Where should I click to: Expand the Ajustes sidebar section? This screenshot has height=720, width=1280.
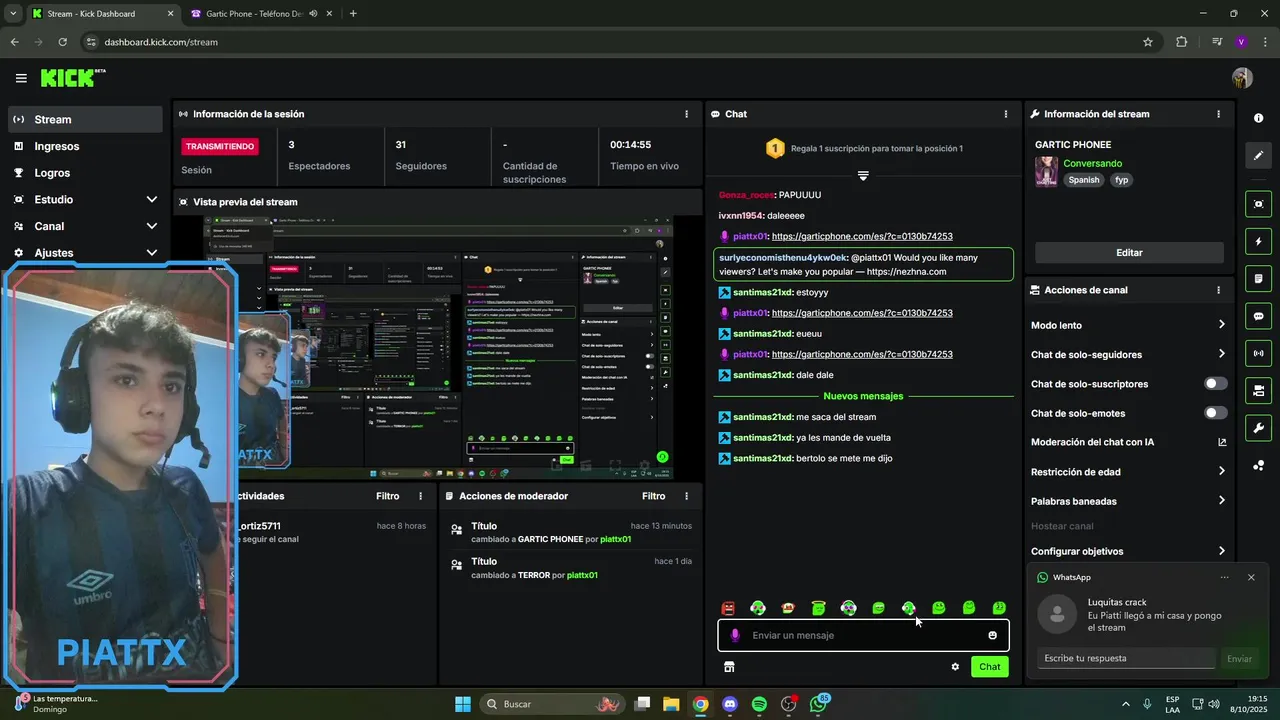(x=152, y=253)
